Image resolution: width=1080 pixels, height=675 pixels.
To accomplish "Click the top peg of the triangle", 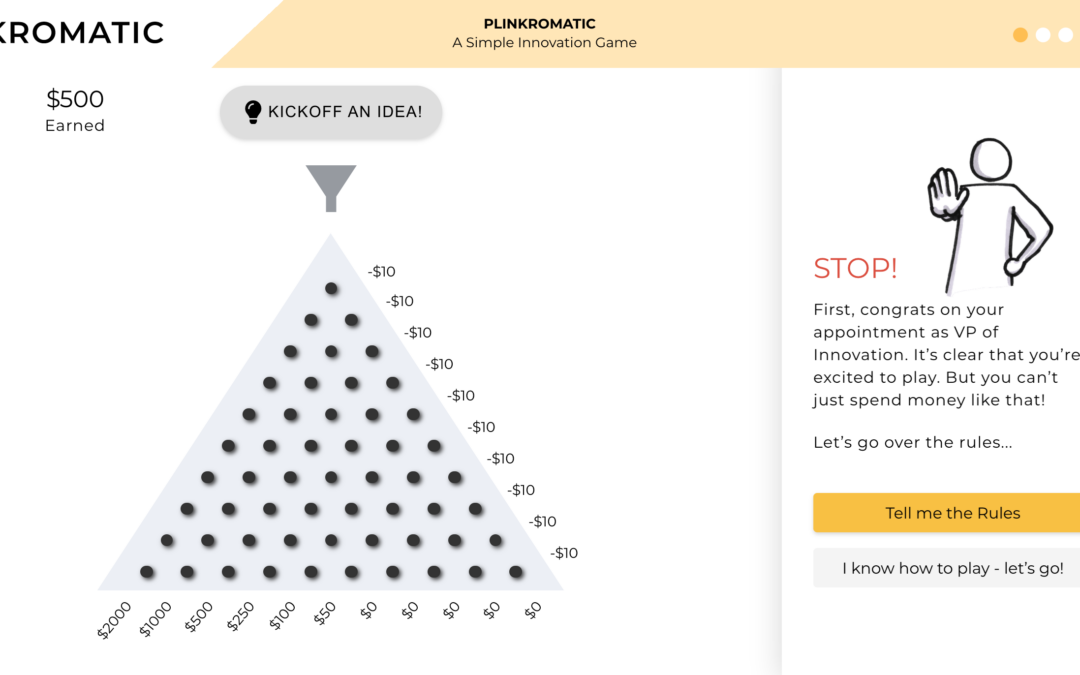I will [x=331, y=289].
